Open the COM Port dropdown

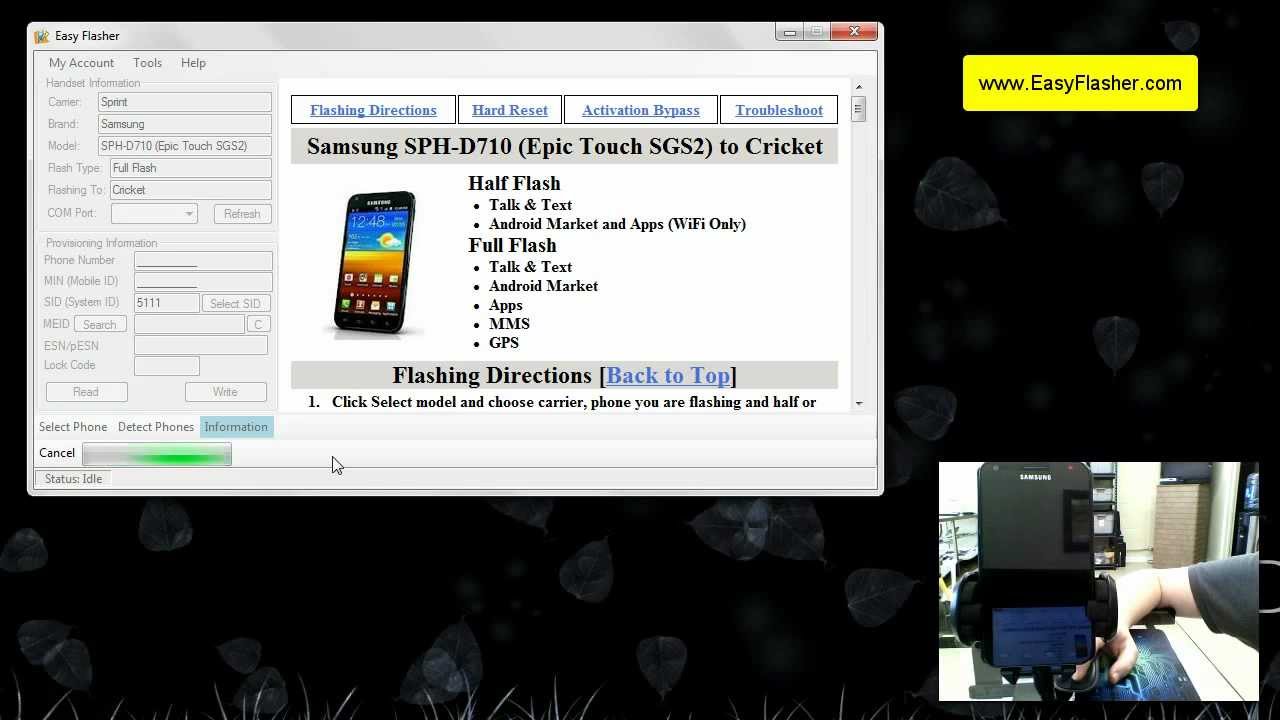point(154,213)
